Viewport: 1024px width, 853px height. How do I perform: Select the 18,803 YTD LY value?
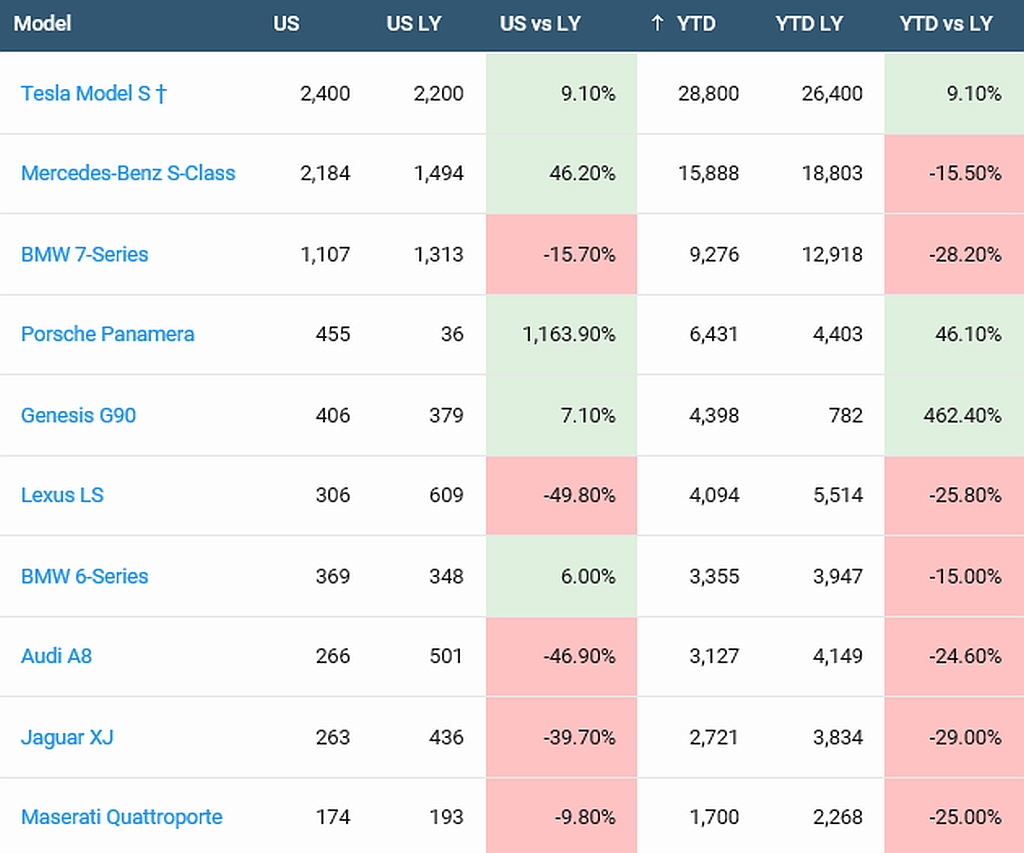coord(832,173)
